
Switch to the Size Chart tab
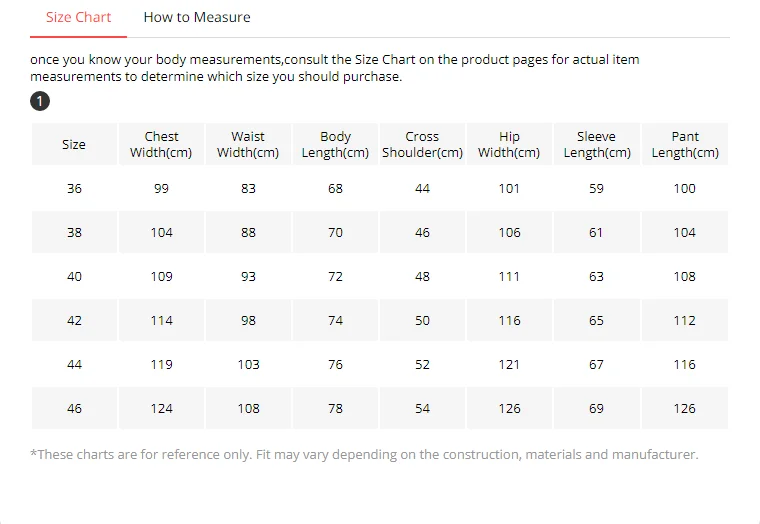click(x=79, y=17)
